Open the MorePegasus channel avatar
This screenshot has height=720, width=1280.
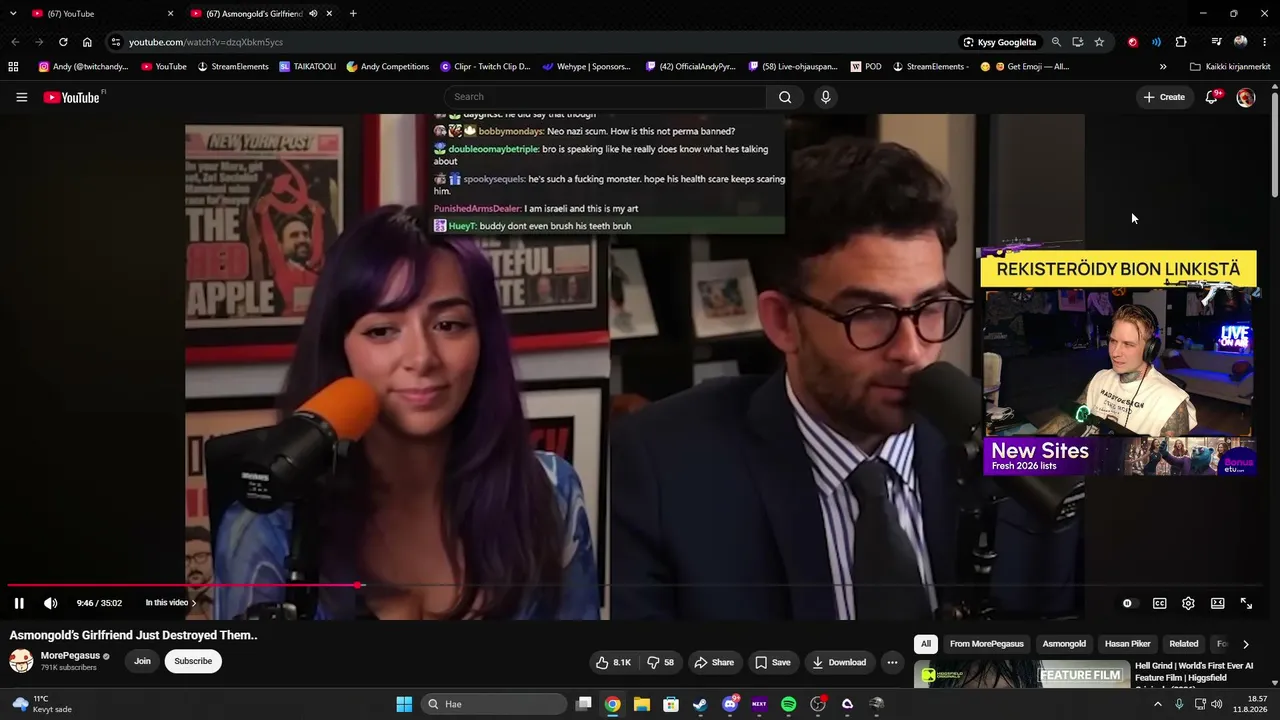tap(21, 660)
